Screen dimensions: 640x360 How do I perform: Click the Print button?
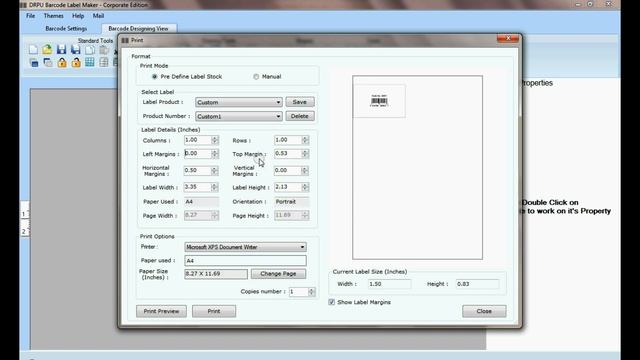(214, 311)
